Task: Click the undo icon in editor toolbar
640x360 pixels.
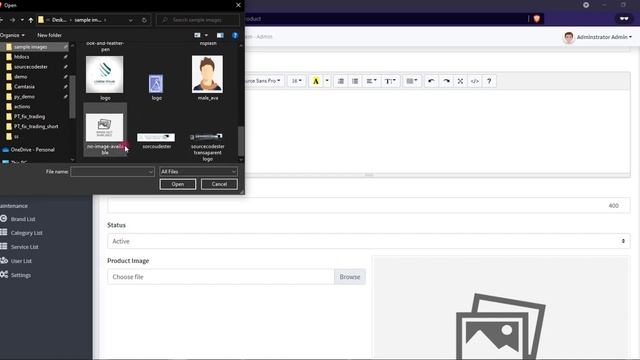Action: pyautogui.click(x=431, y=81)
